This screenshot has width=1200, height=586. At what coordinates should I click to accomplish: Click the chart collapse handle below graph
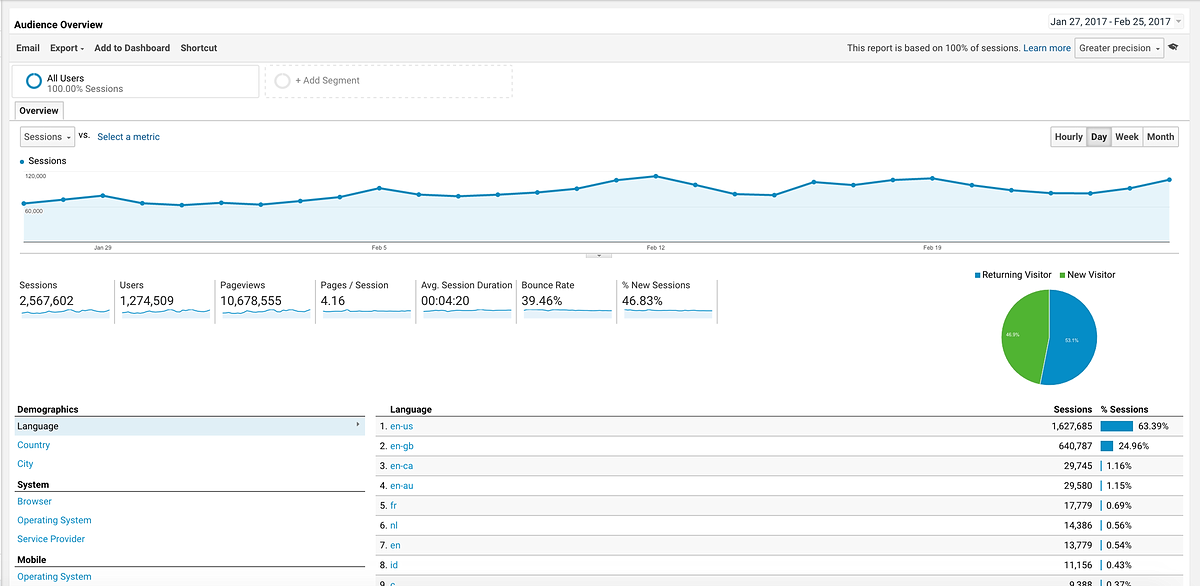[598, 255]
